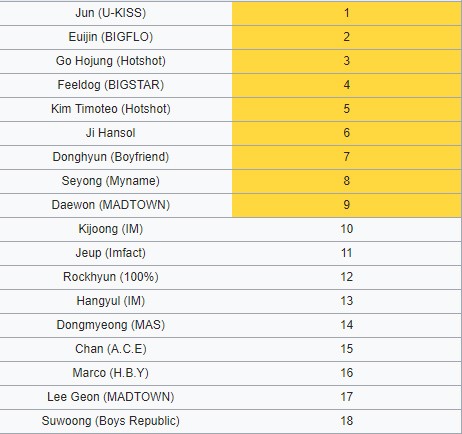This screenshot has width=462, height=434.
Task: Select Kijoong (IM) cell
Action: click(x=111, y=229)
